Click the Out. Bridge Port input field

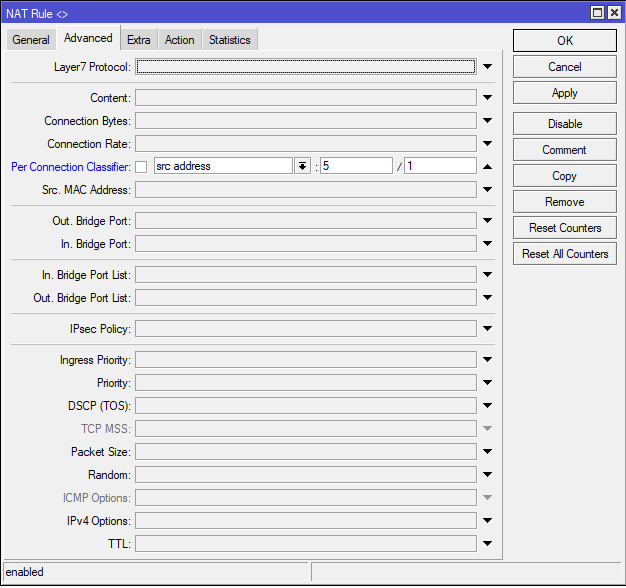click(306, 221)
